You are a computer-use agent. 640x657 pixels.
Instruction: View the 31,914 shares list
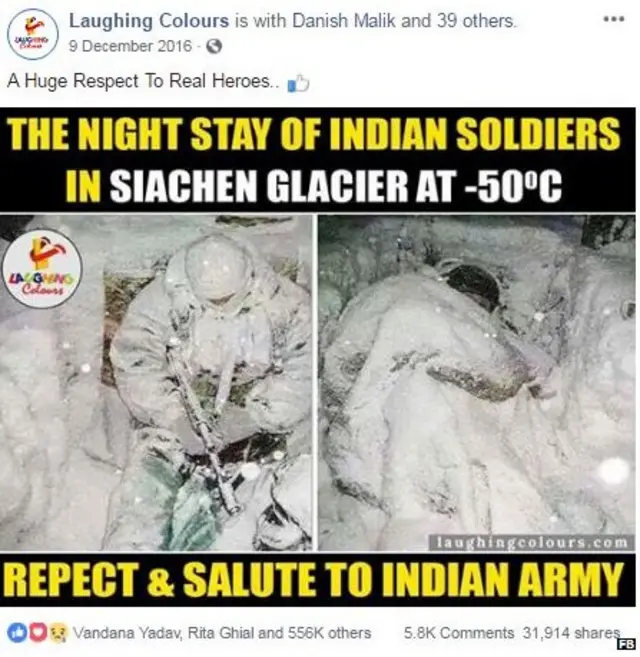click(x=571, y=633)
